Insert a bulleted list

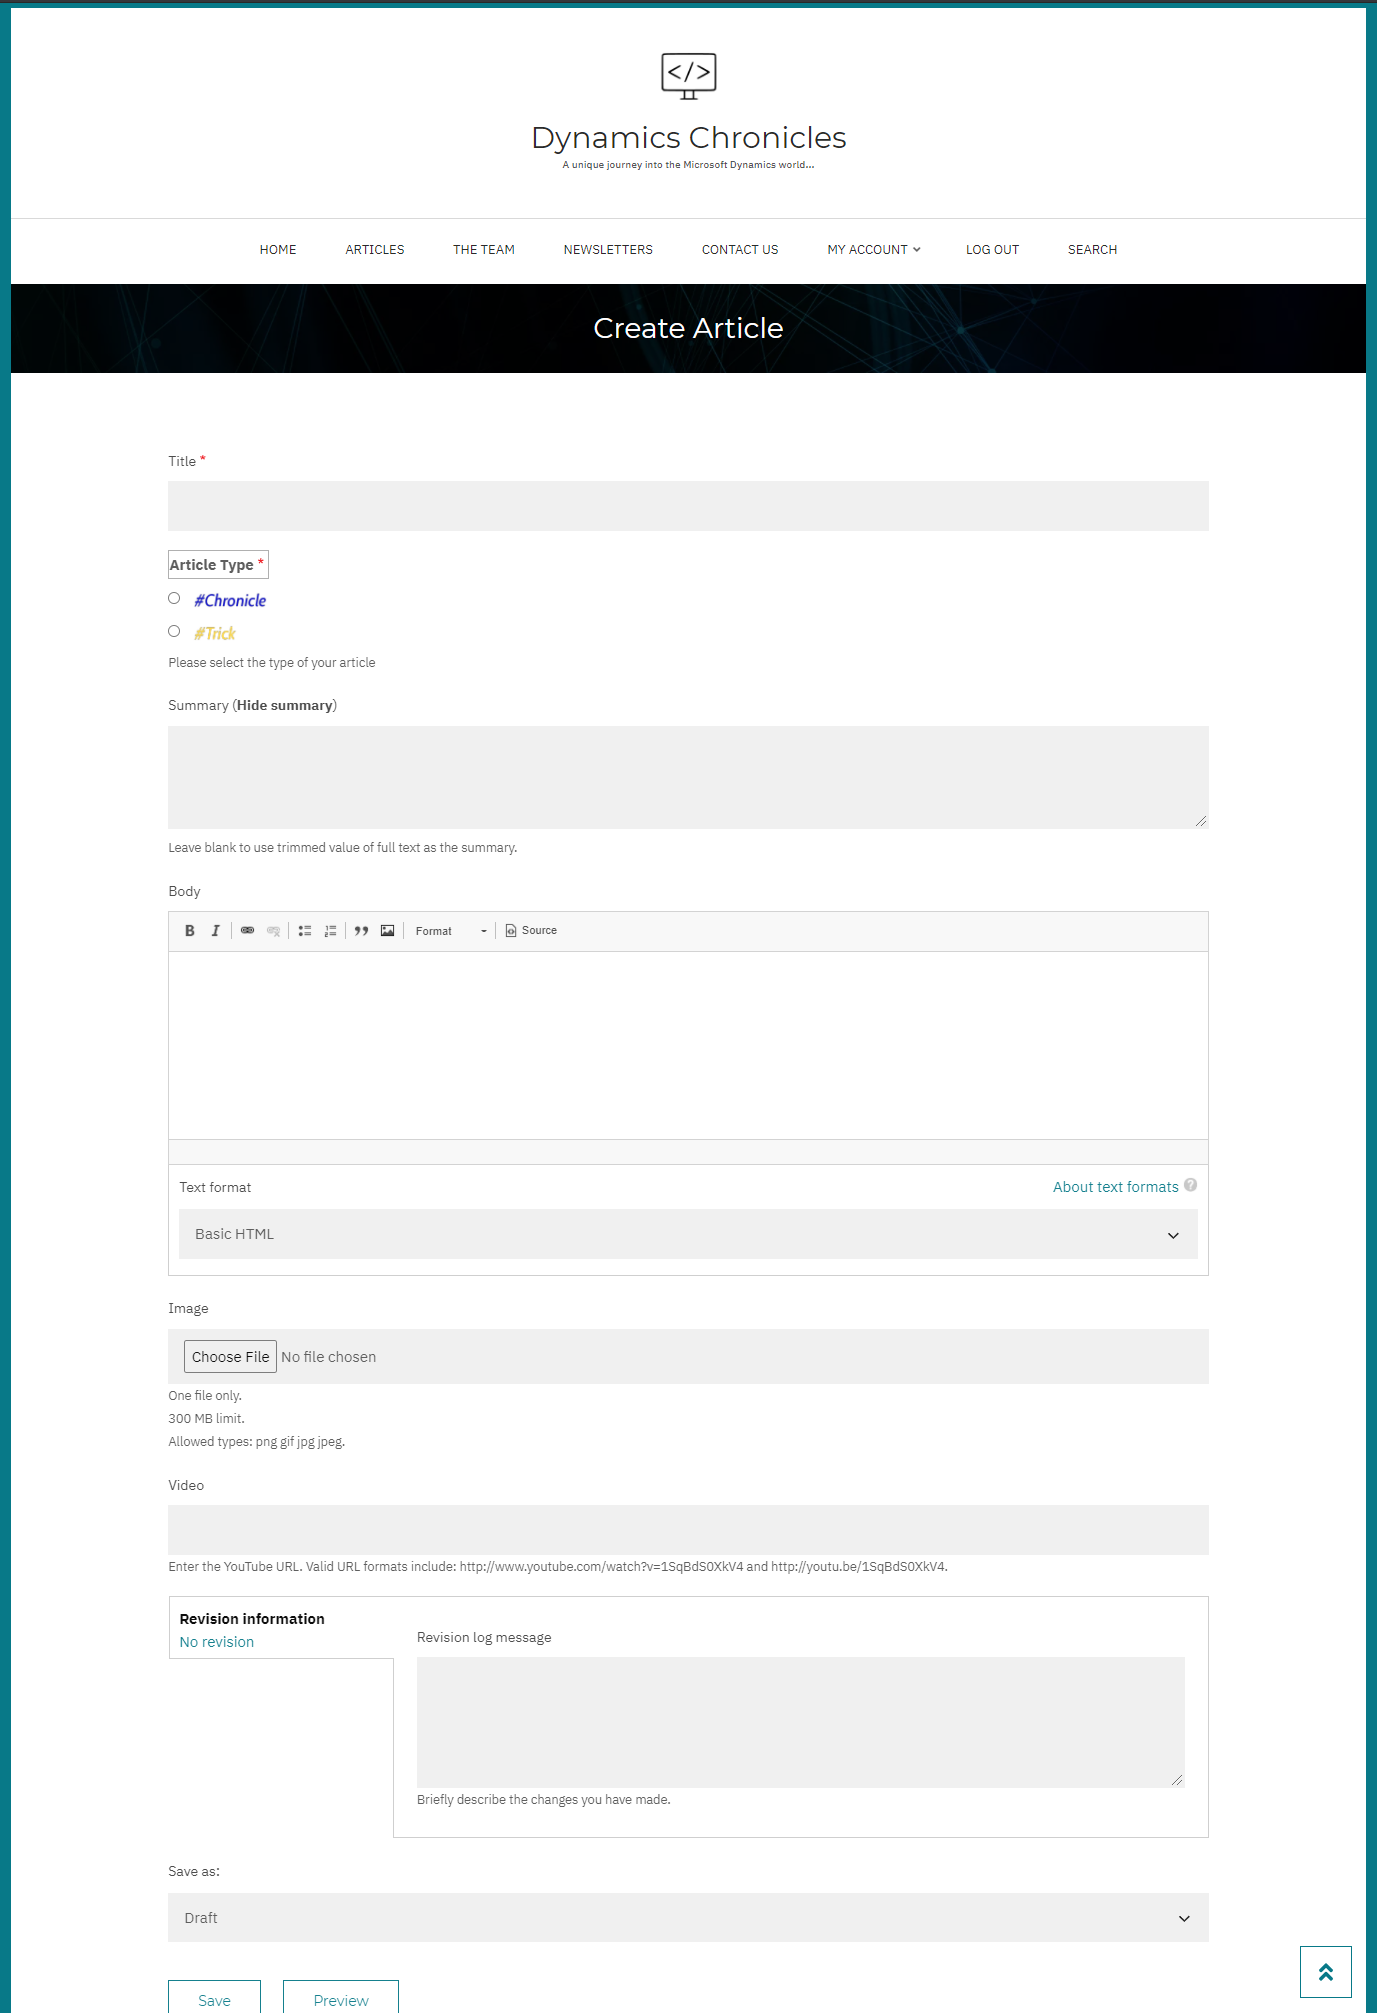(x=305, y=931)
